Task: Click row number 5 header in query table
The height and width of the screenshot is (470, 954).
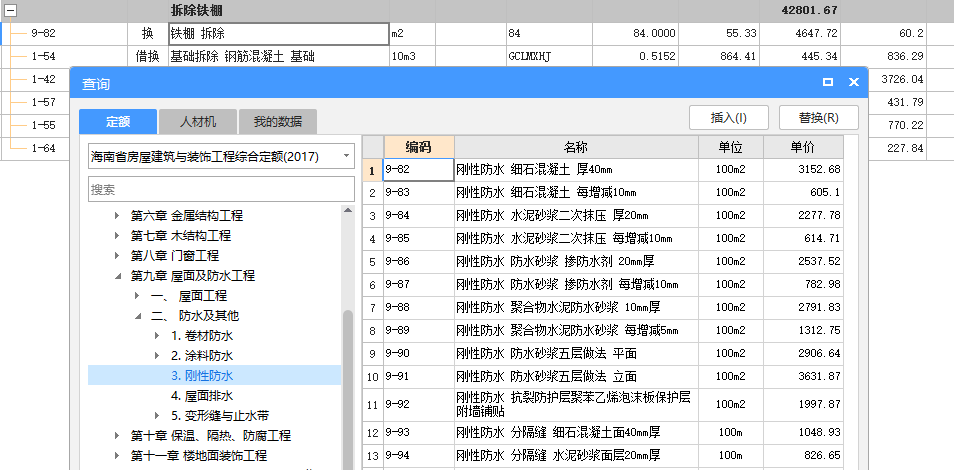Action: coord(373,262)
